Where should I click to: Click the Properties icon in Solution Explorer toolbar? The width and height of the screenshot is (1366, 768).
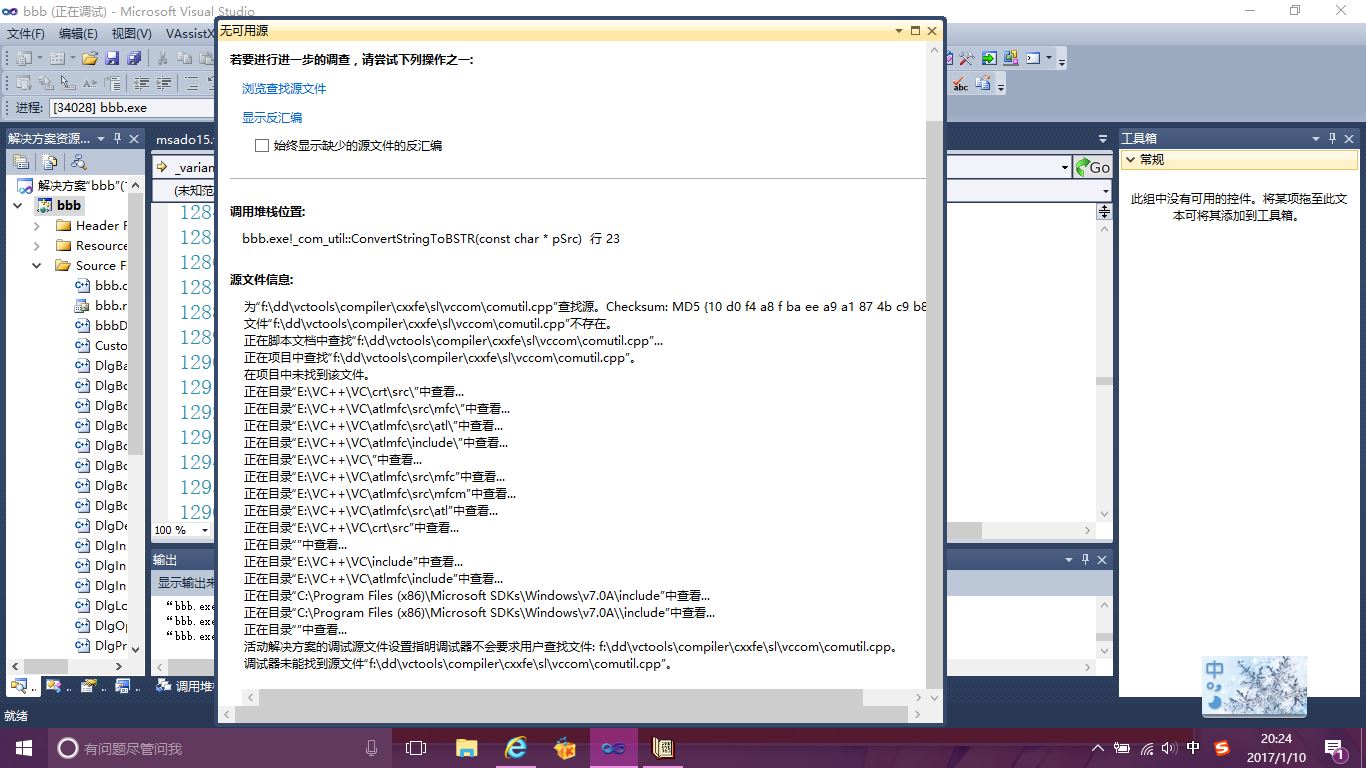[x=21, y=162]
